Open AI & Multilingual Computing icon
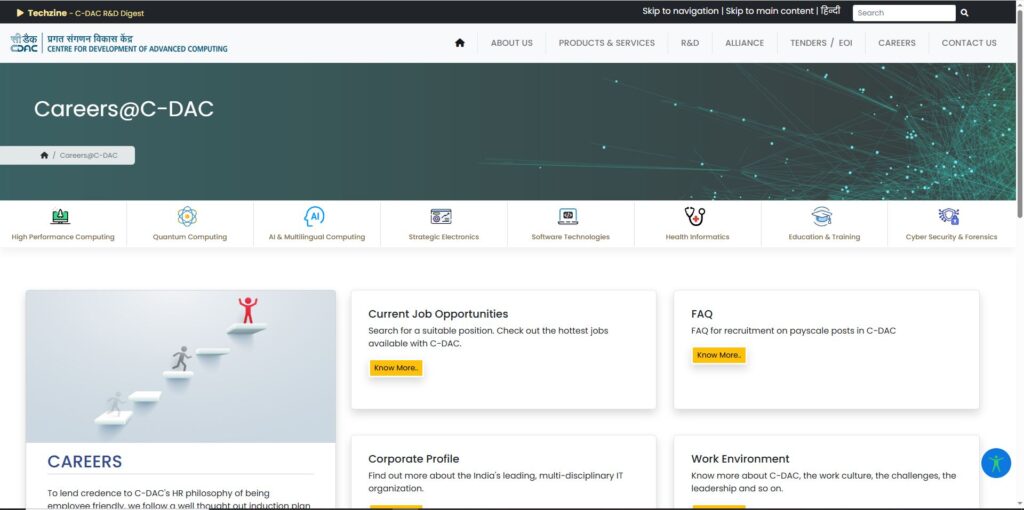This screenshot has width=1024, height=510. tap(315, 216)
